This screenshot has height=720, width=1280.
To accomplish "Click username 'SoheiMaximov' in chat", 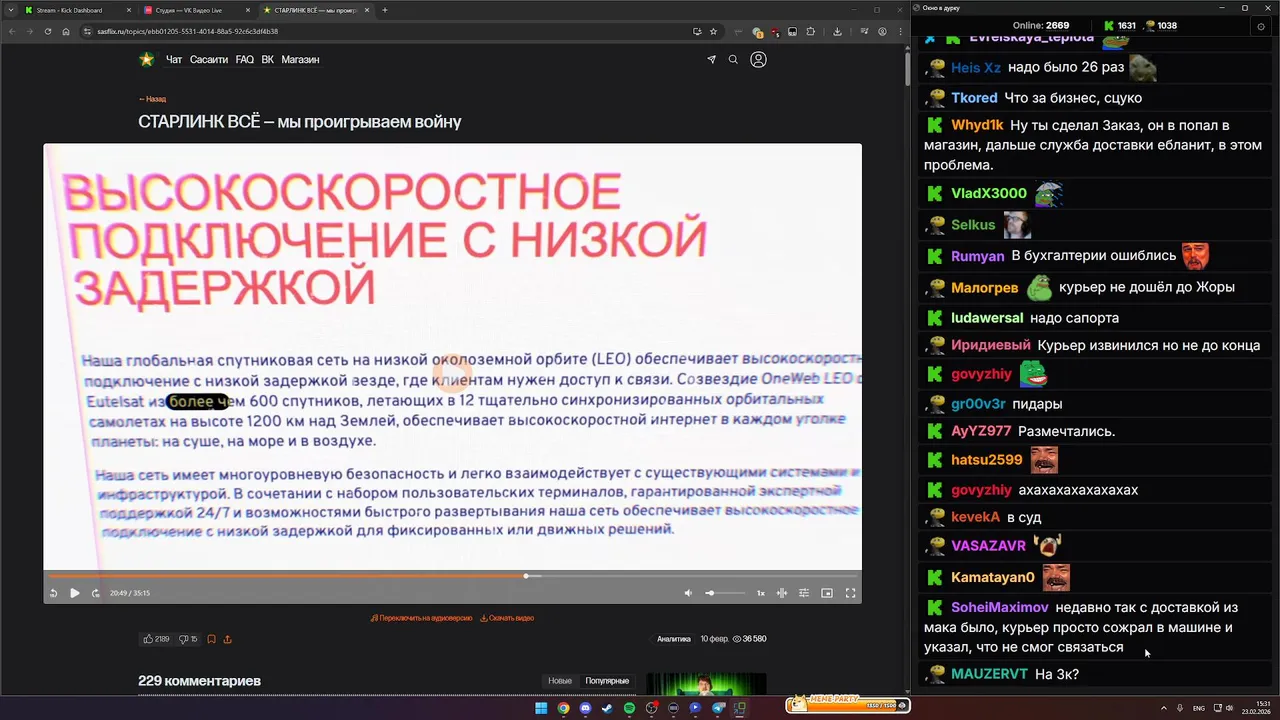I will 1000,608.
